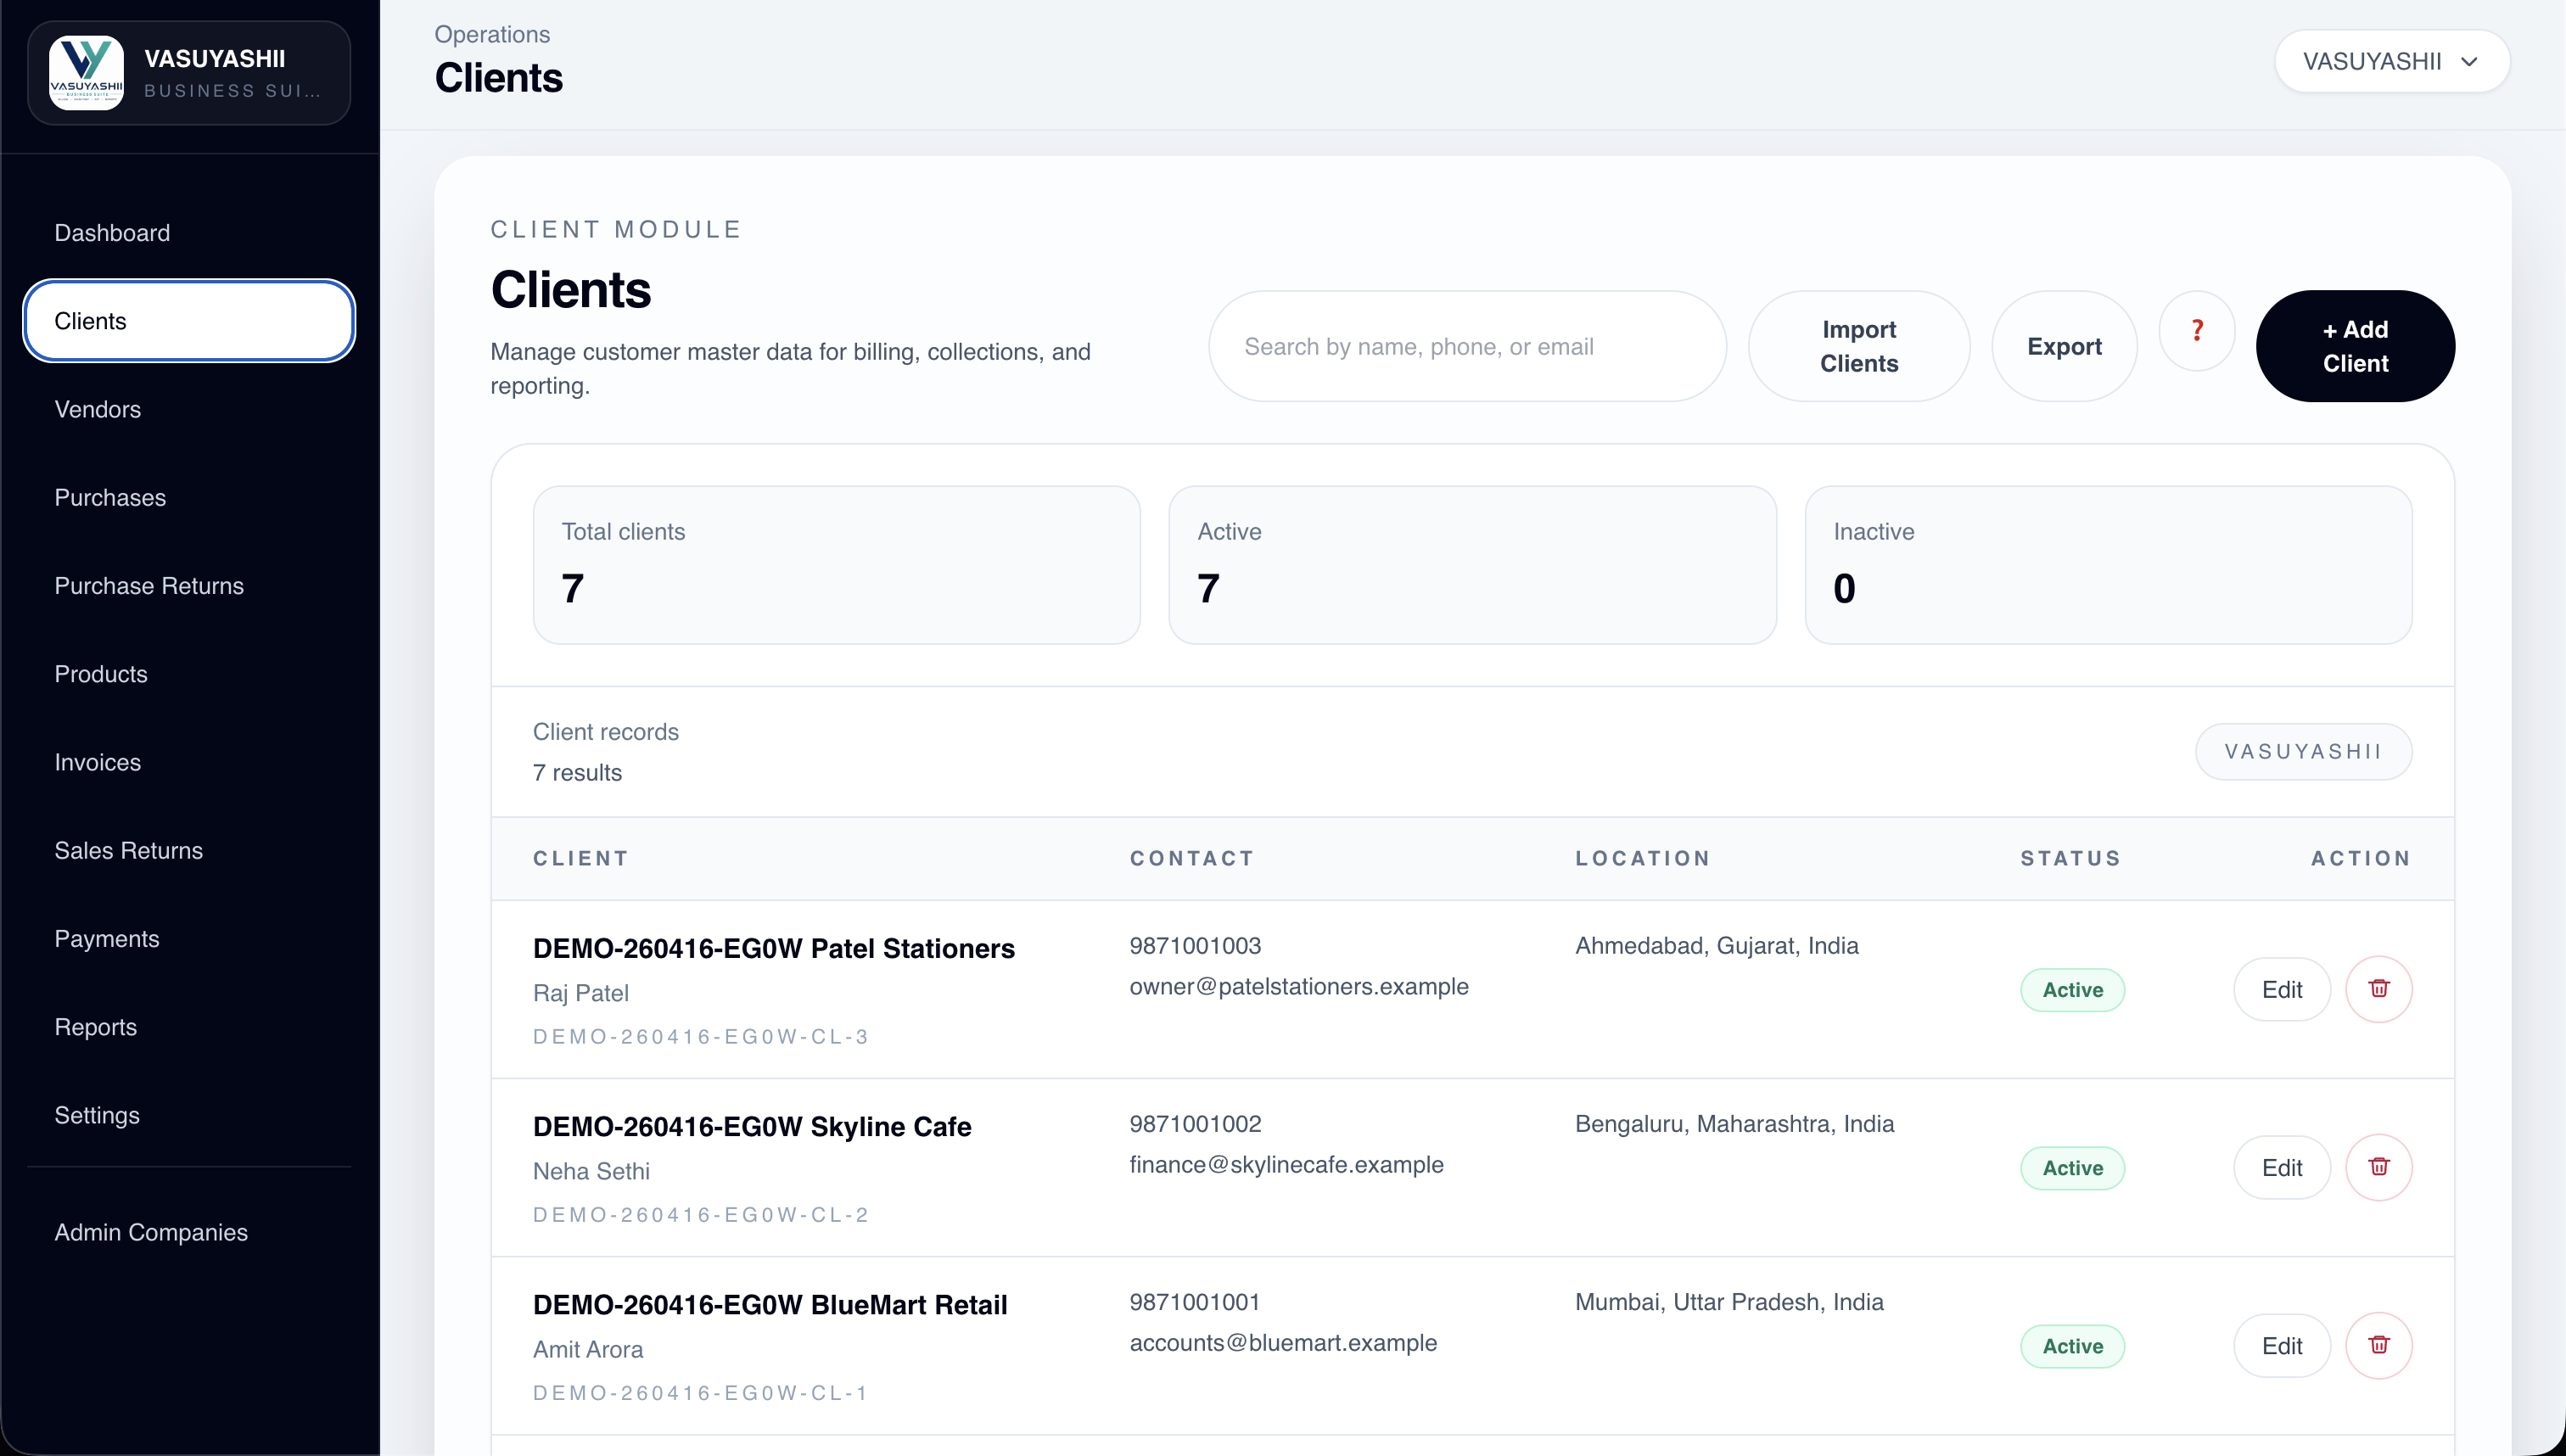Image resolution: width=2566 pixels, height=1456 pixels.
Task: Click the Import Clients button
Action: (1859, 346)
